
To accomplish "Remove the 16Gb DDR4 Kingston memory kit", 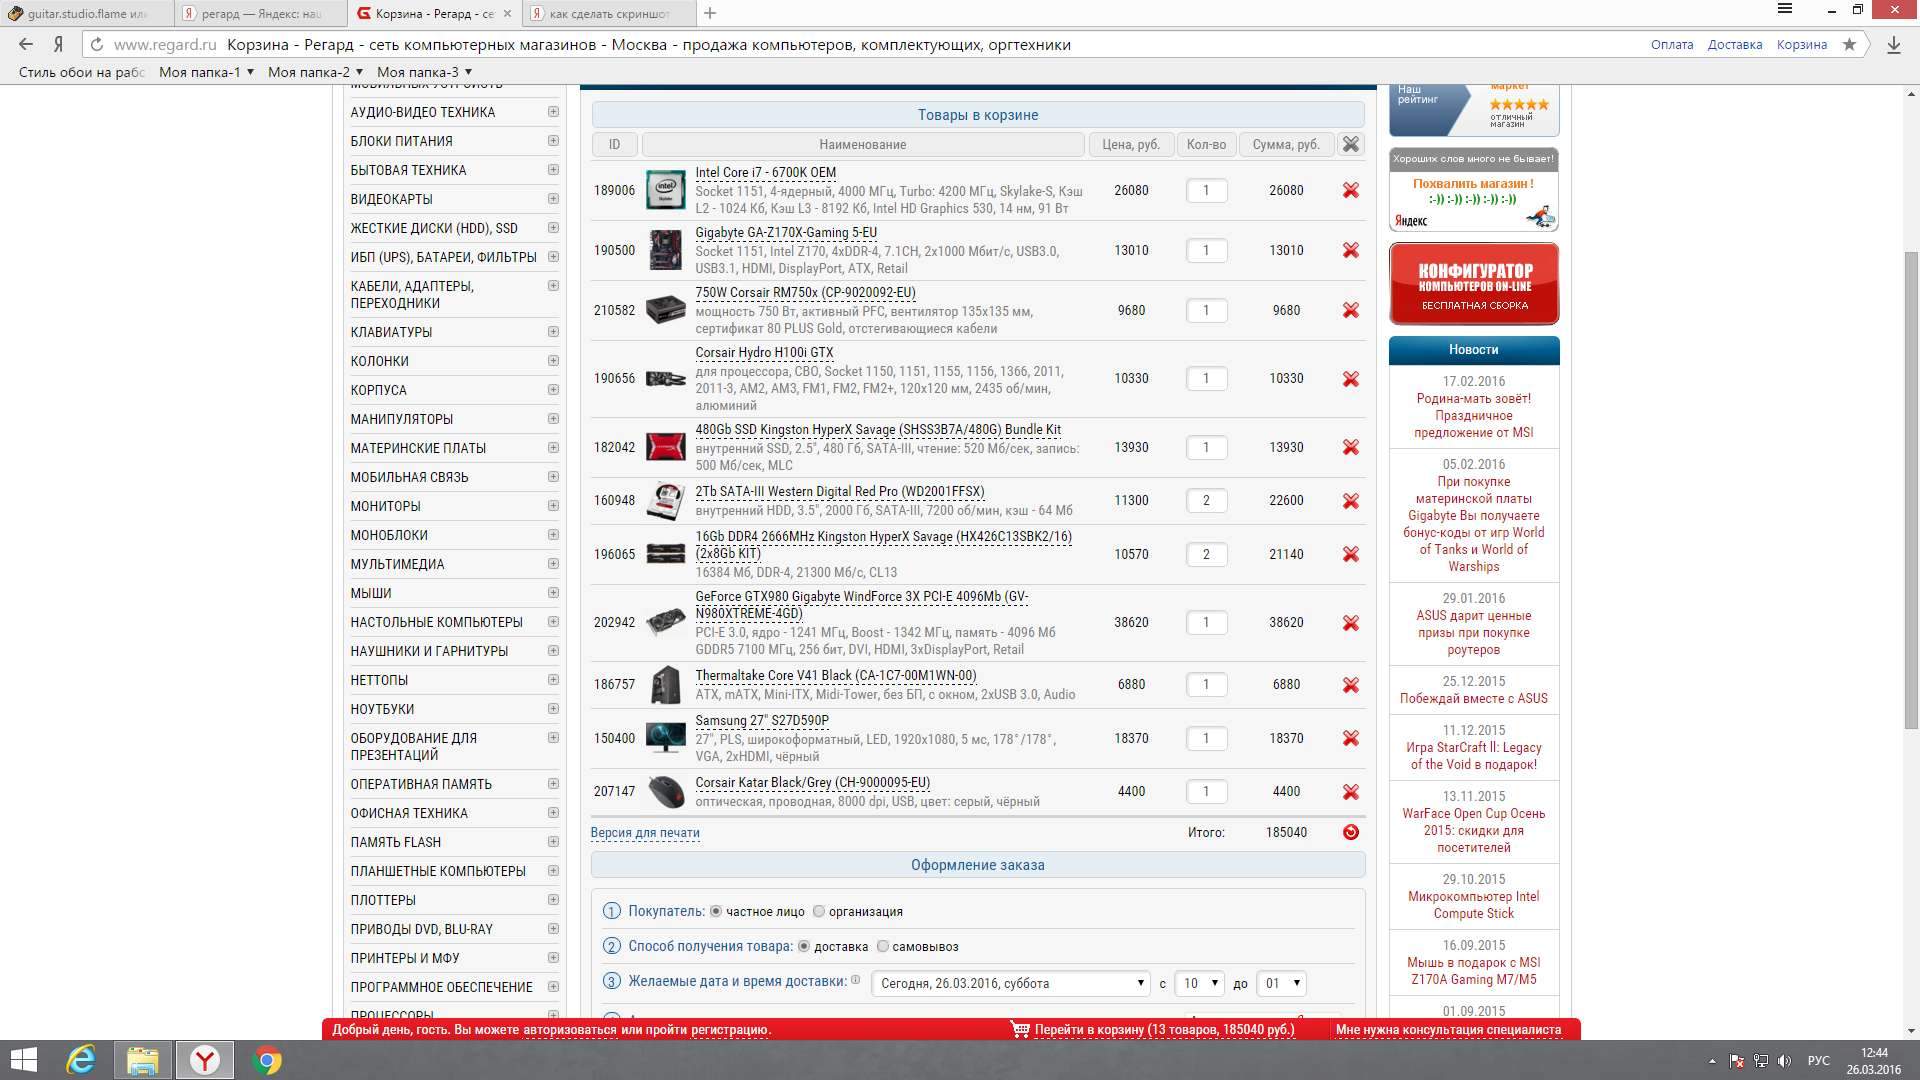I will coord(1350,554).
